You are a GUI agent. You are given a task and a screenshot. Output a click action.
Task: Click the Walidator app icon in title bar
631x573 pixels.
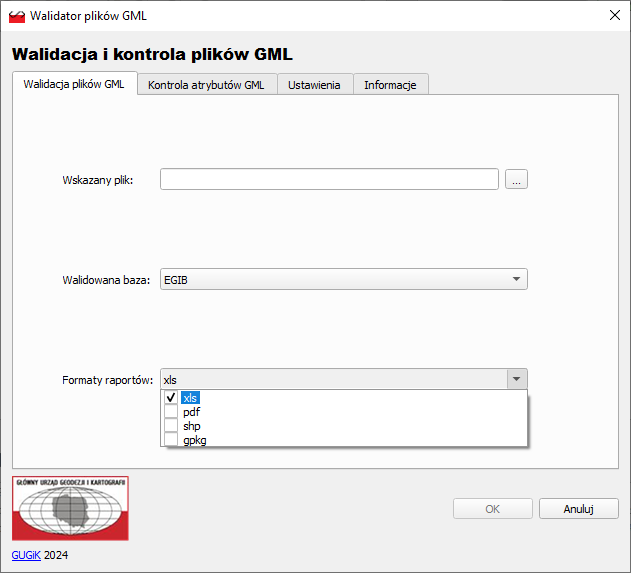tap(16, 15)
